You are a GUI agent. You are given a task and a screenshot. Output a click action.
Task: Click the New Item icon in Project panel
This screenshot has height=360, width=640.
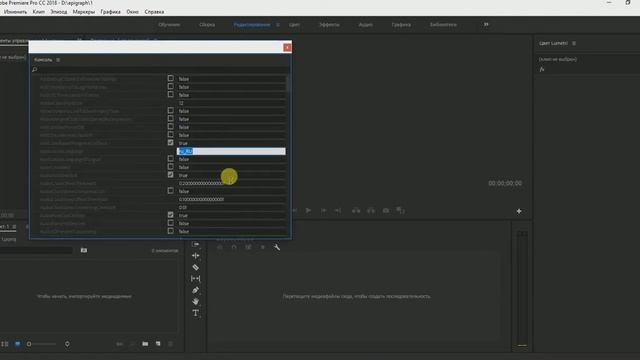tap(158, 344)
